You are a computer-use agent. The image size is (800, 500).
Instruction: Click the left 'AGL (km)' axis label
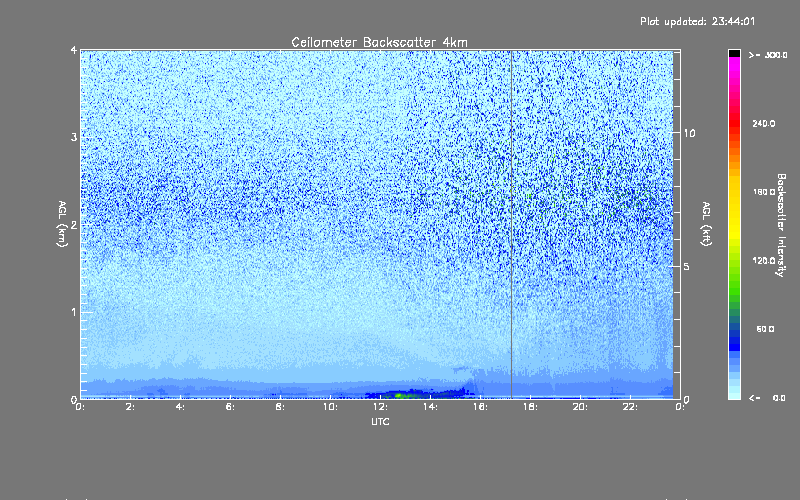point(62,224)
